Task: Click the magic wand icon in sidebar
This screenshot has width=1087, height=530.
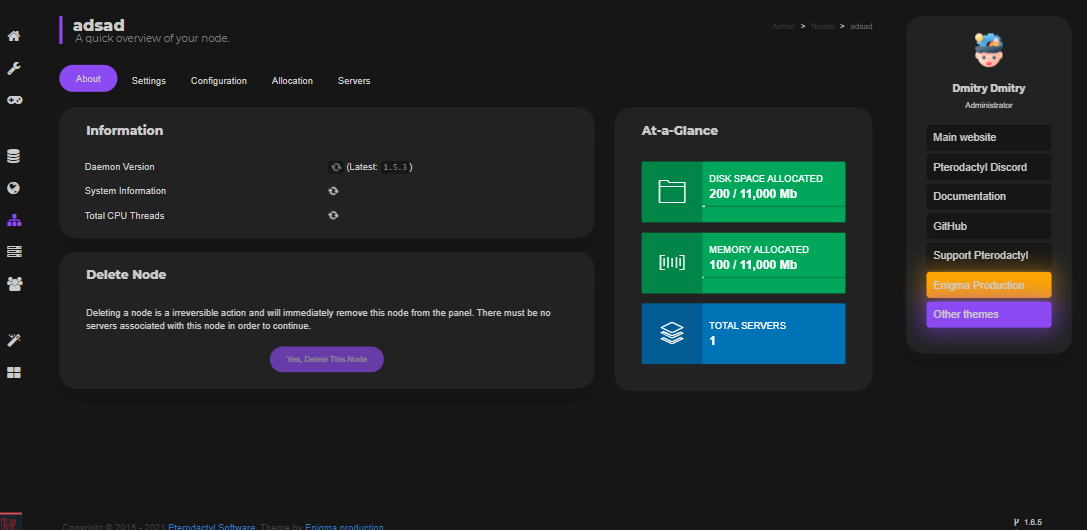Action: pos(14,340)
